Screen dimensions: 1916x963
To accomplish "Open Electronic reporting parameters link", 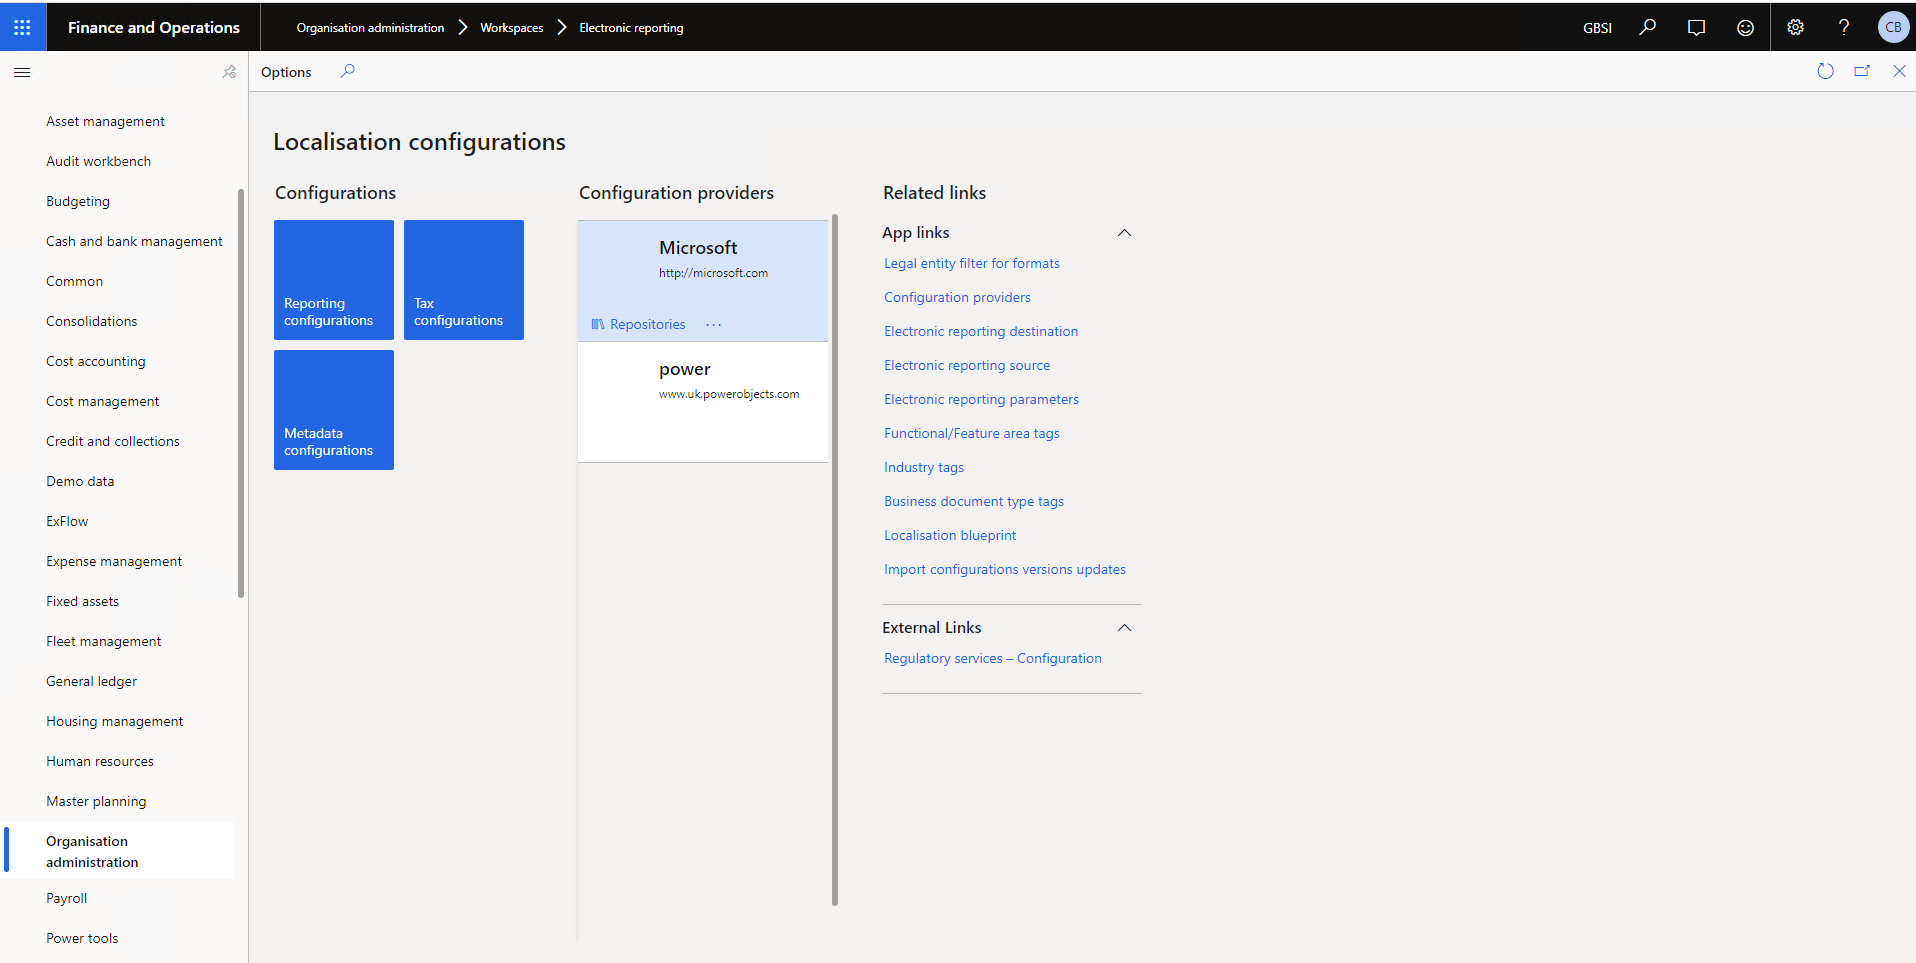I will click(981, 400).
